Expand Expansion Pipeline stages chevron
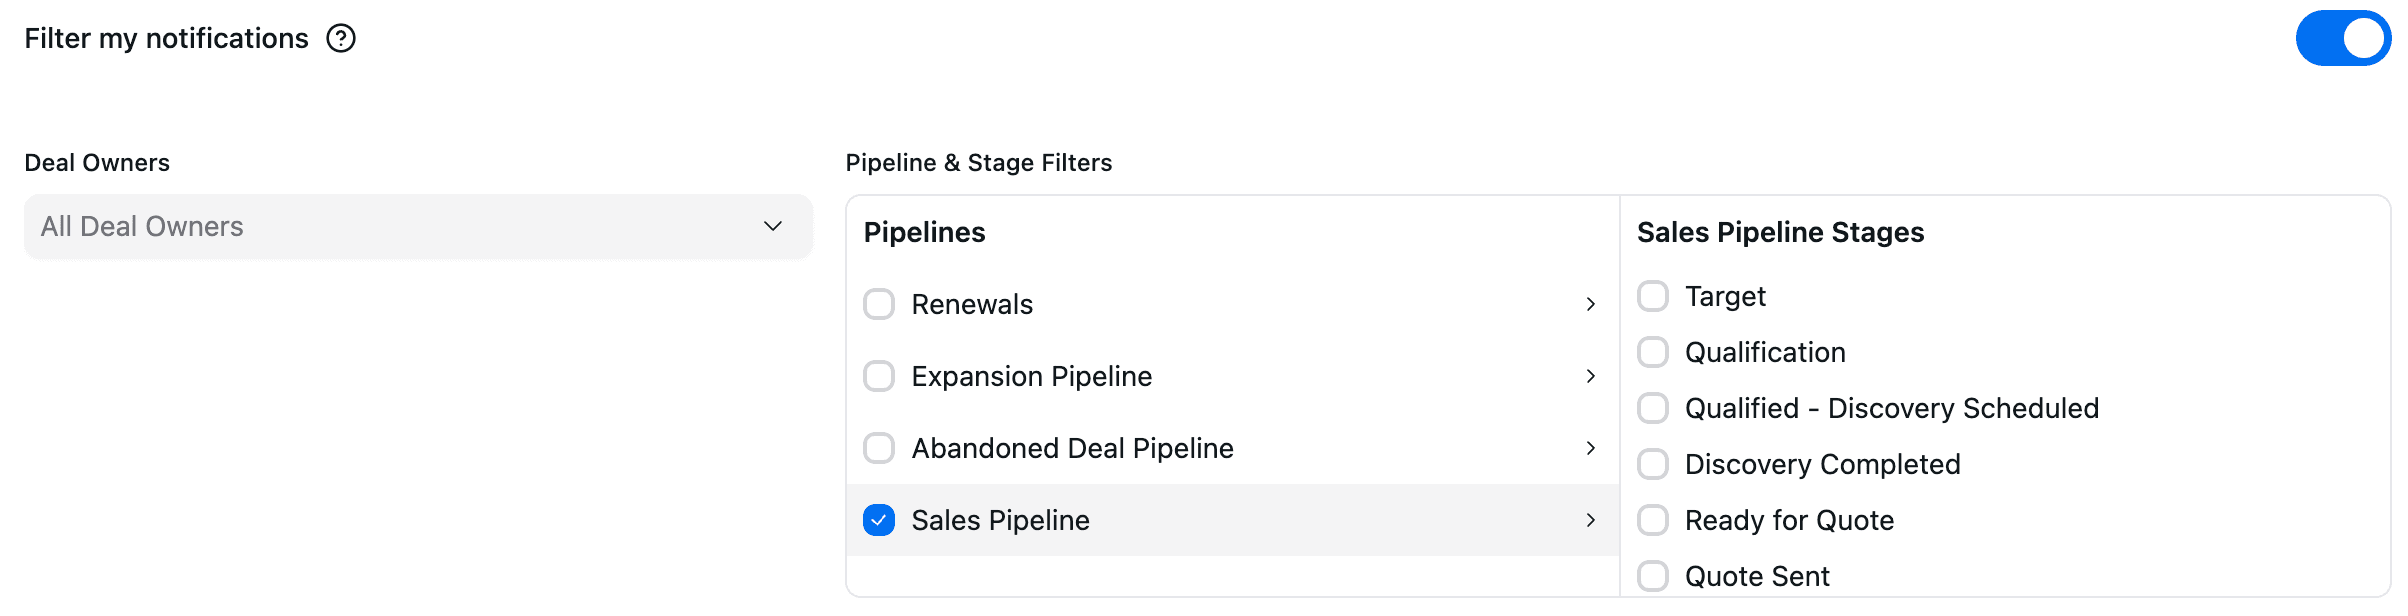 pos(1590,376)
